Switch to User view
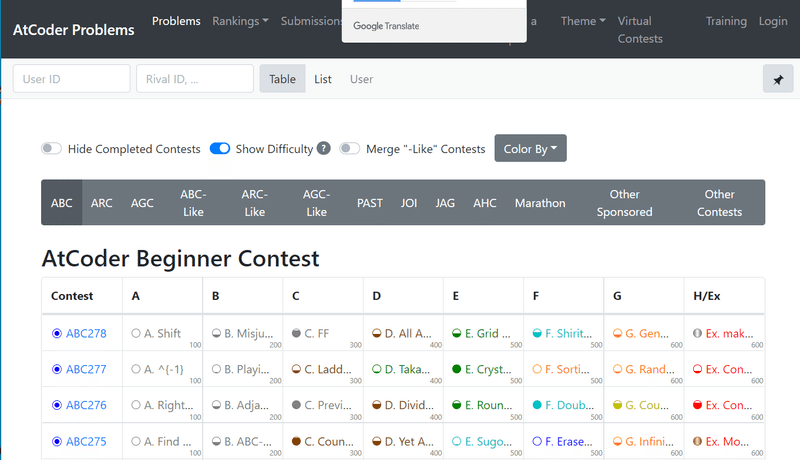This screenshot has height=460, width=800. [x=361, y=79]
